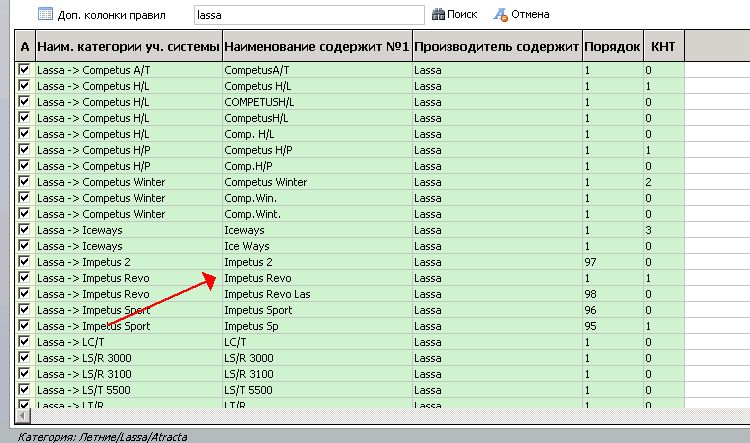Click the Отмена button label
This screenshot has height=443, width=750.
point(530,14)
